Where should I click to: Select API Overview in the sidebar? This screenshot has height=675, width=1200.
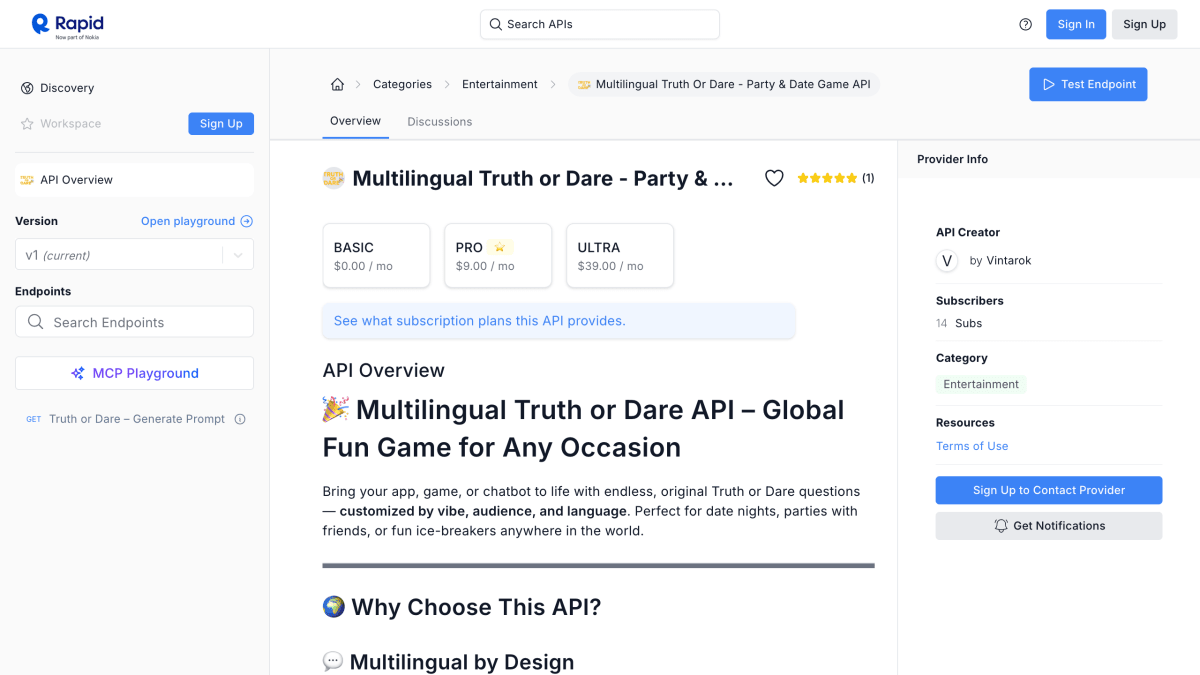(x=134, y=180)
